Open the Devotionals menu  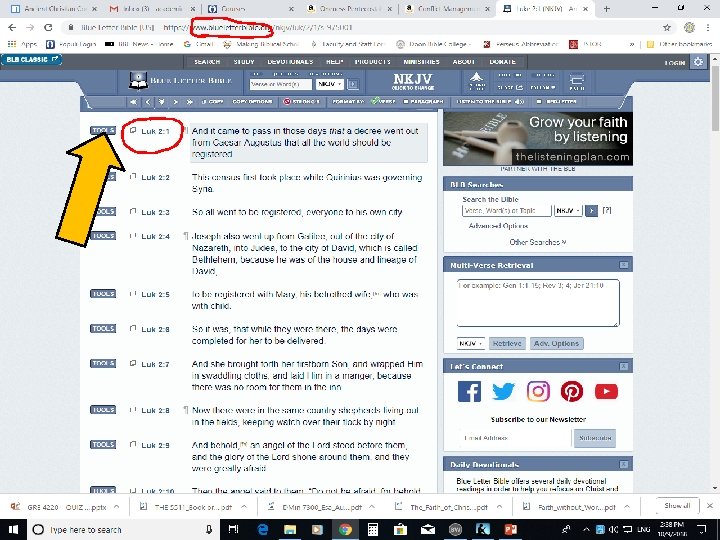pyautogui.click(x=290, y=62)
